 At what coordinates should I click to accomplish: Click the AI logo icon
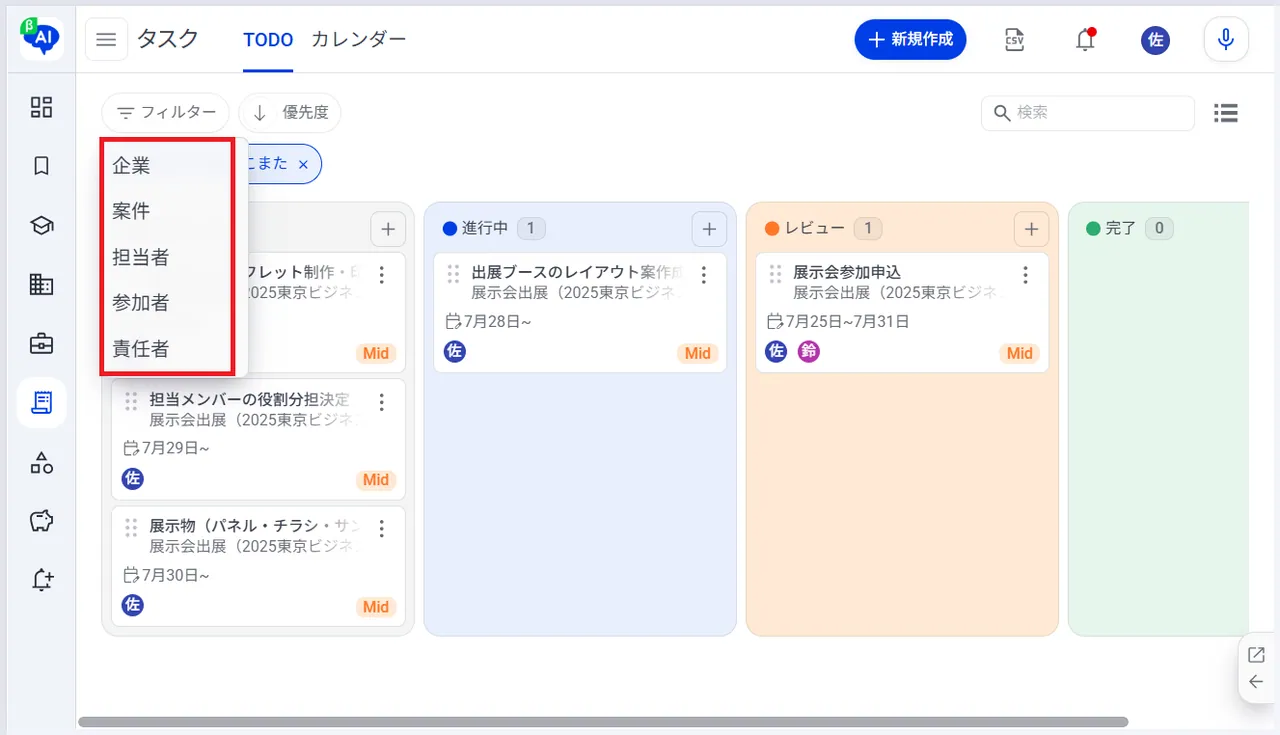point(41,38)
